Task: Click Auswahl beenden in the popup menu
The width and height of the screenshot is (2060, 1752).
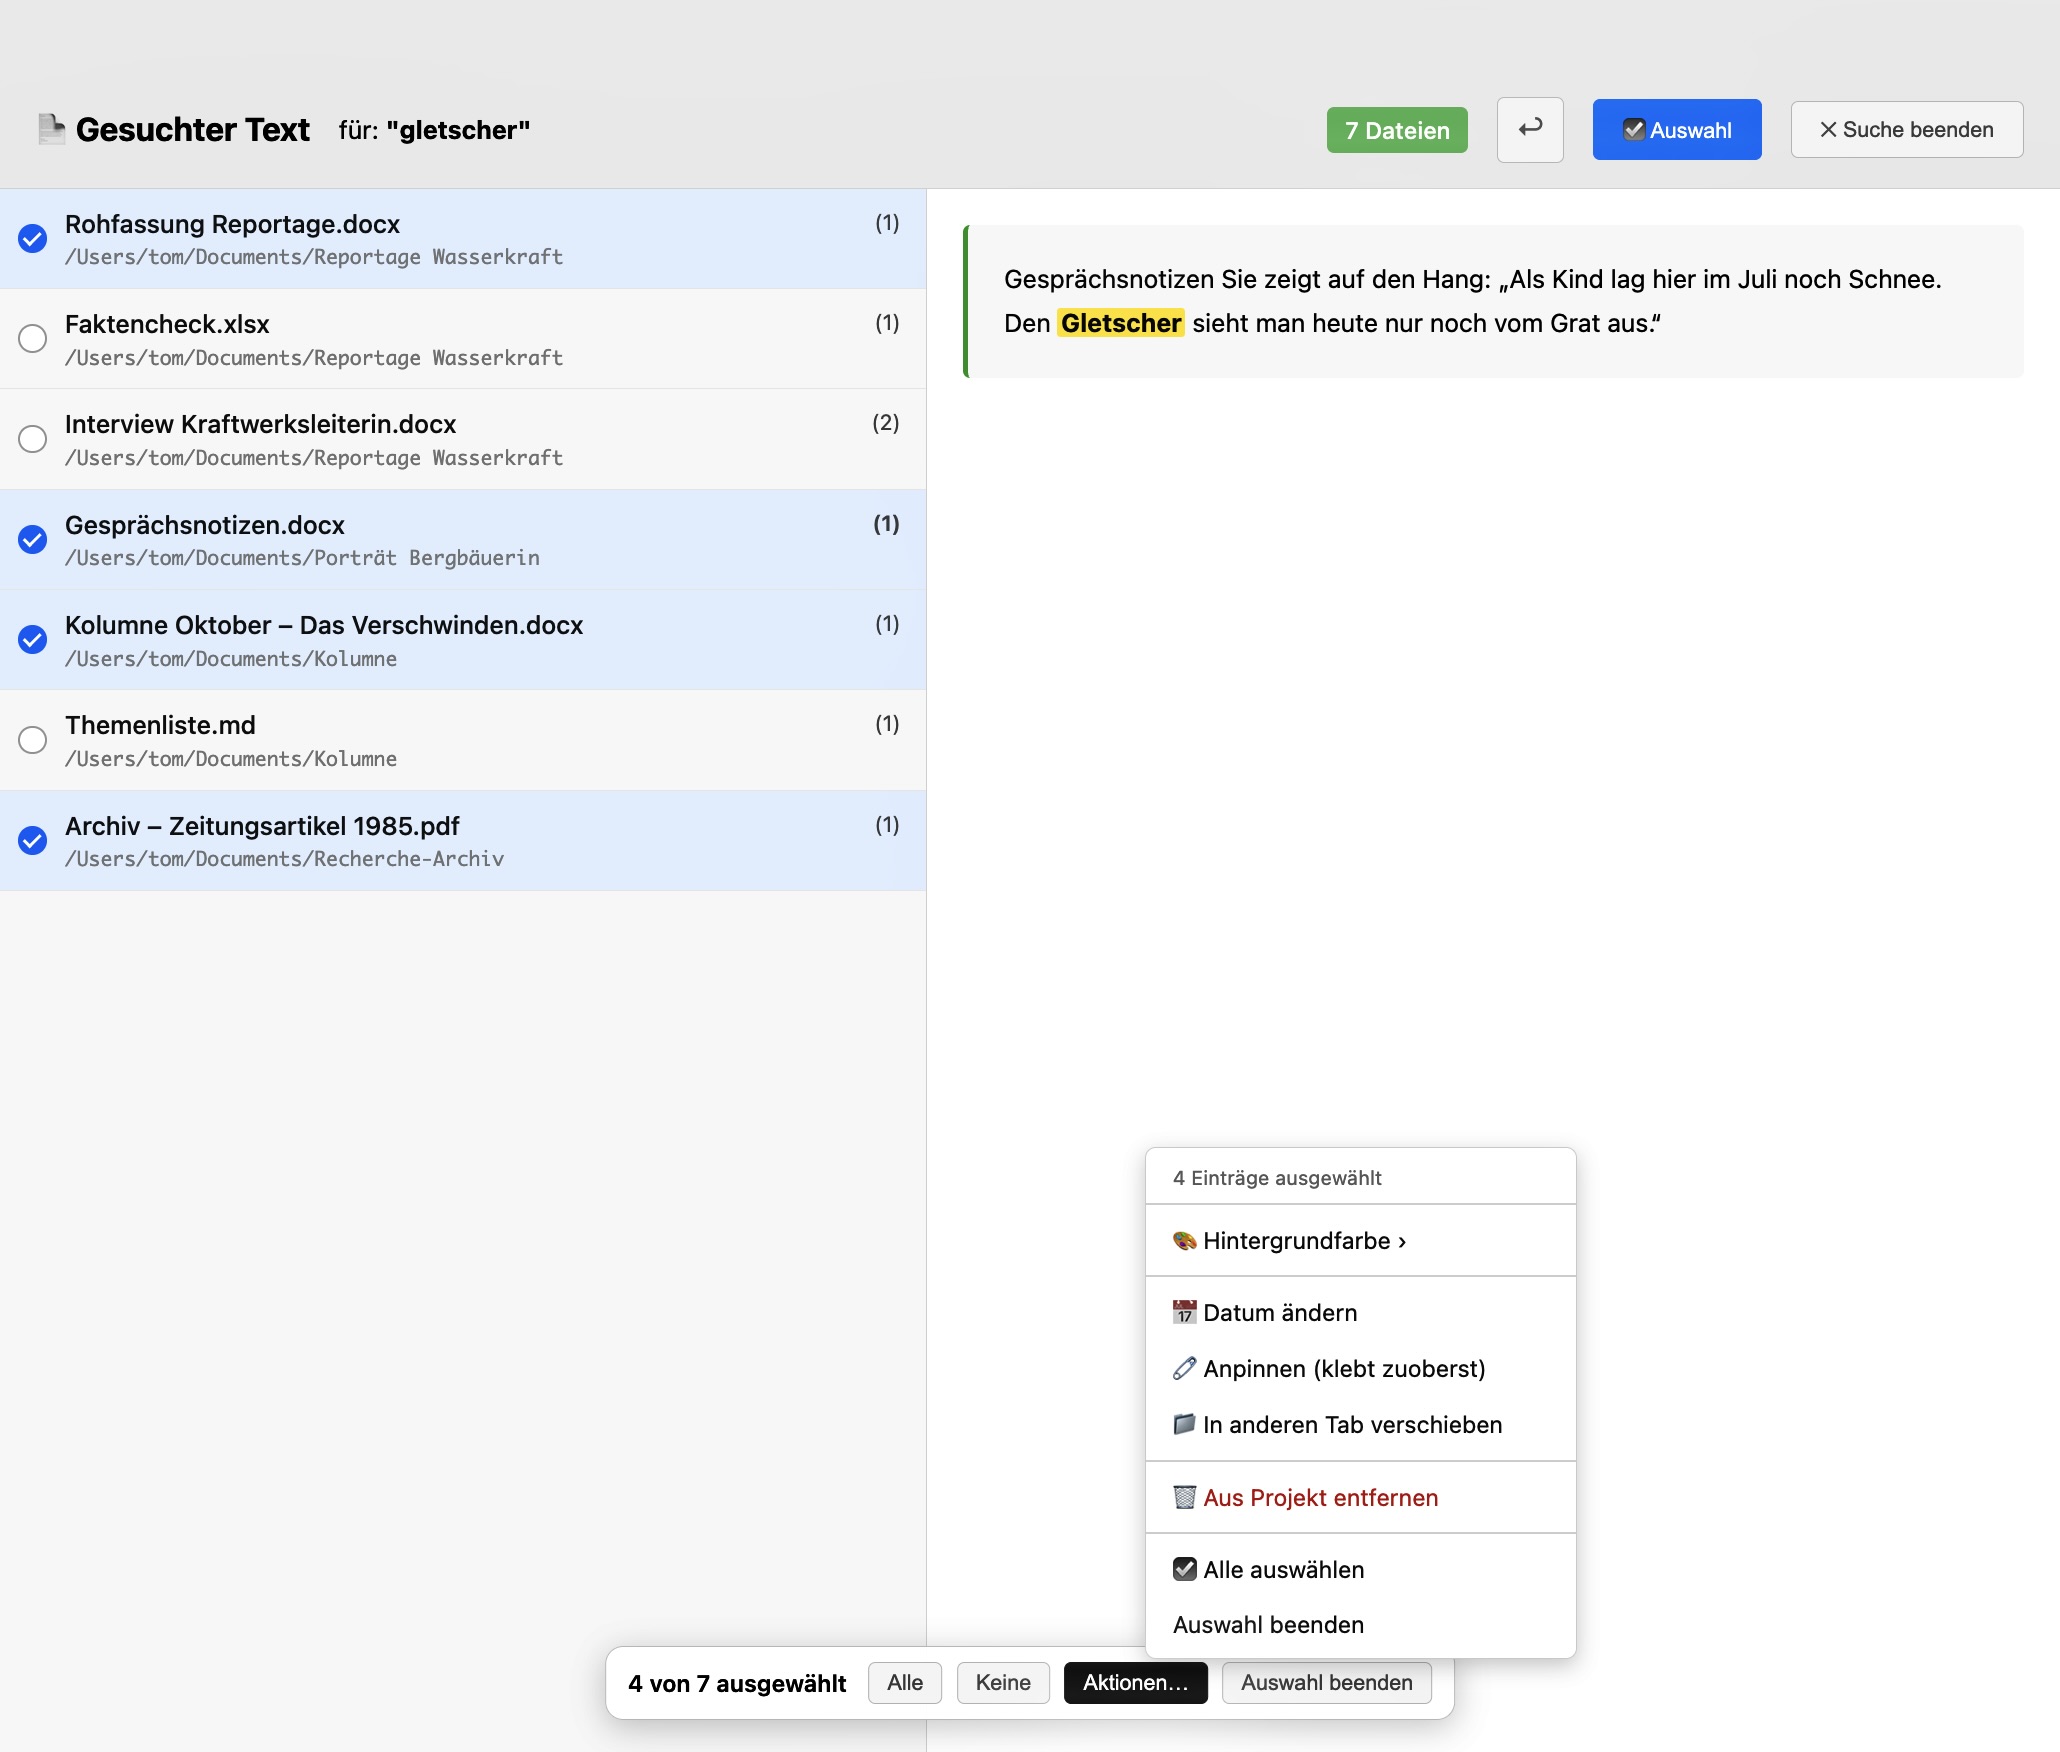Action: pos(1361,1625)
